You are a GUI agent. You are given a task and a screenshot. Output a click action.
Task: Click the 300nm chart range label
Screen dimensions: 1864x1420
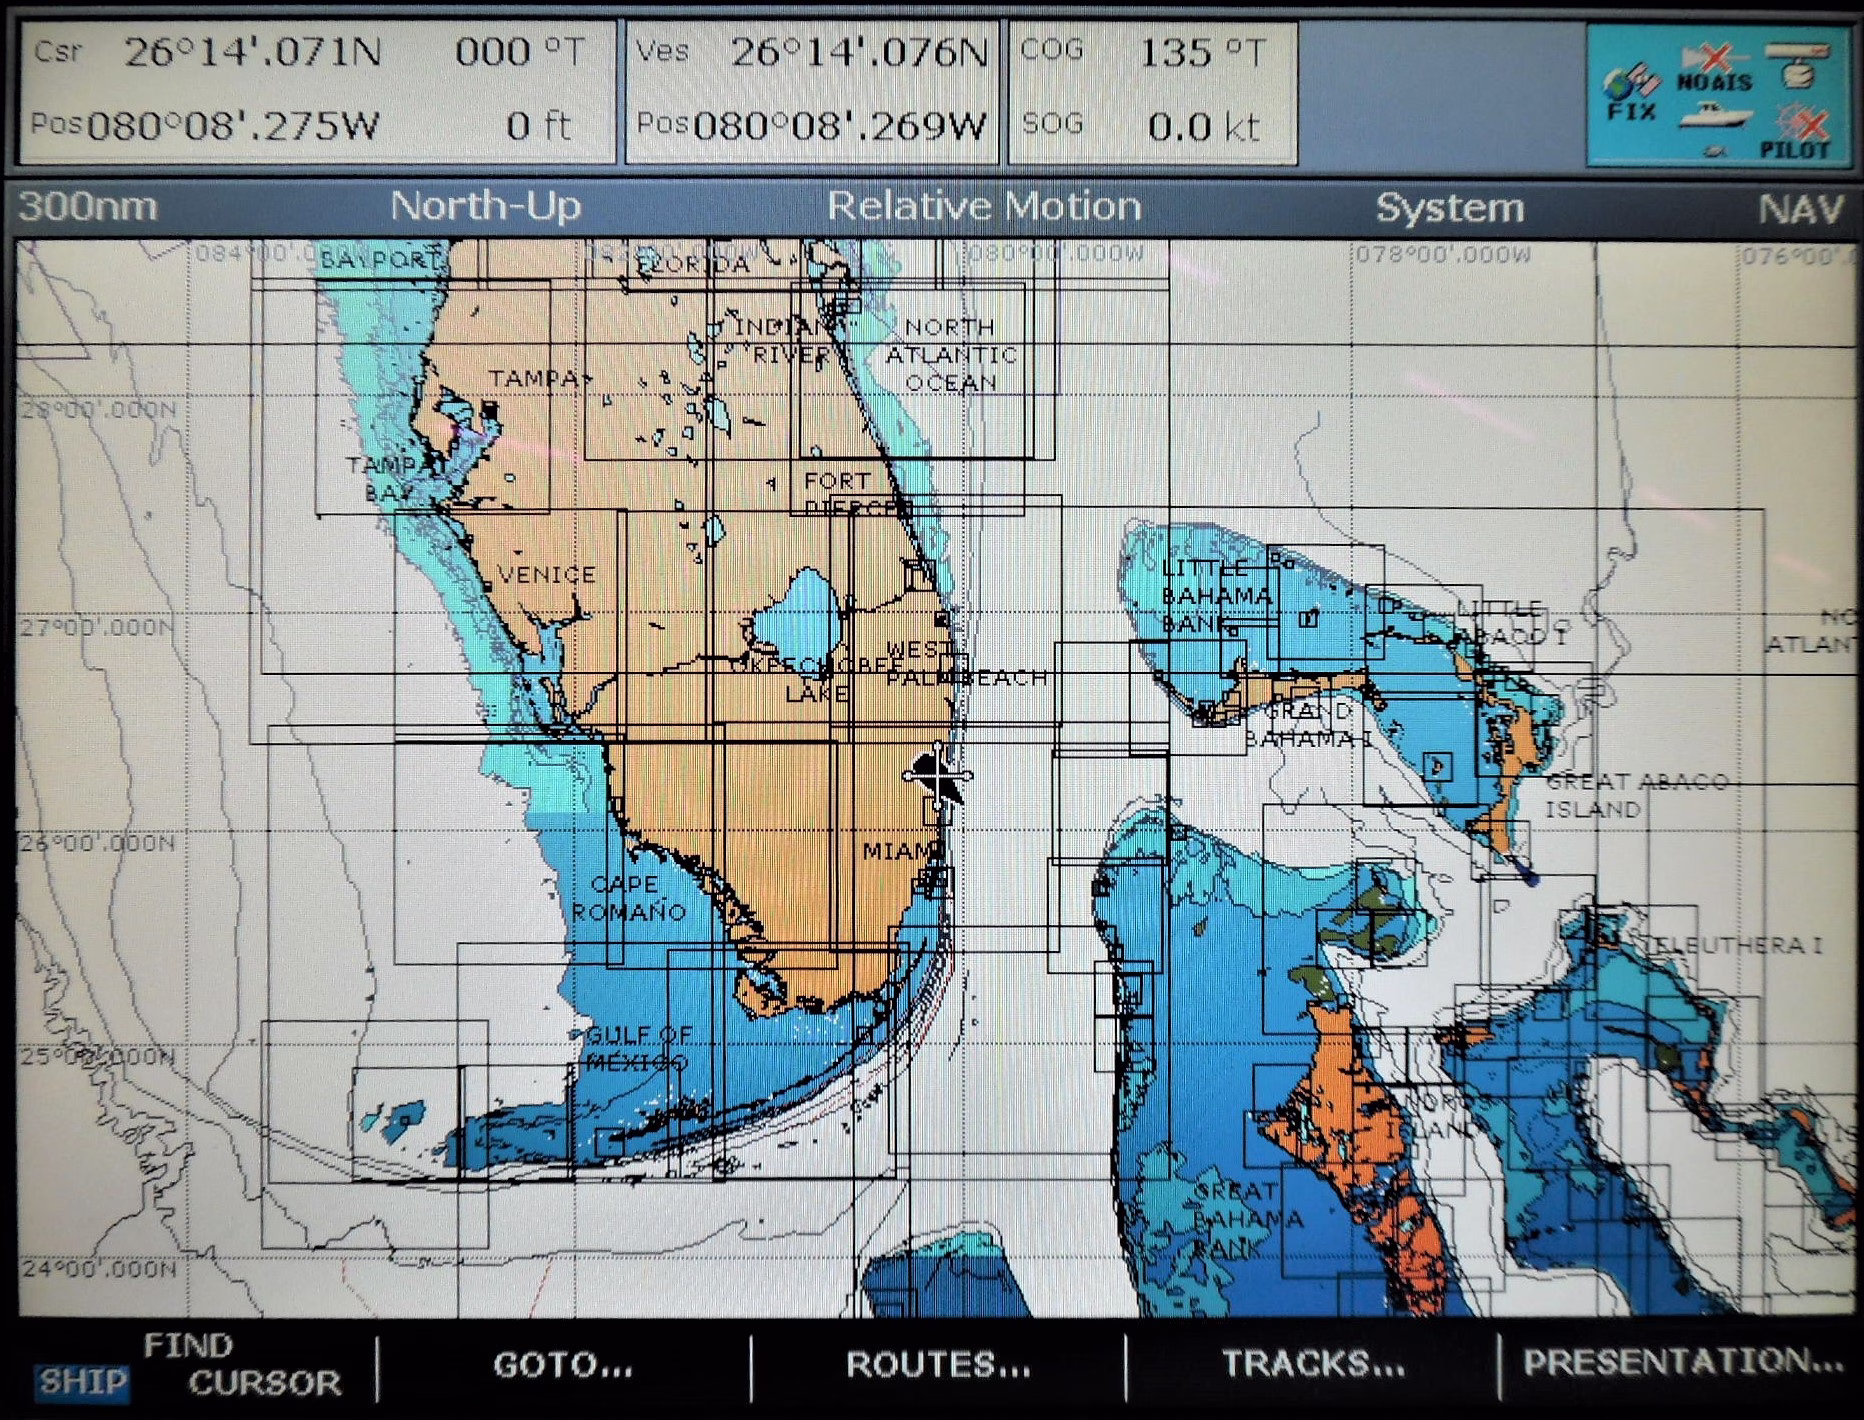pos(88,207)
